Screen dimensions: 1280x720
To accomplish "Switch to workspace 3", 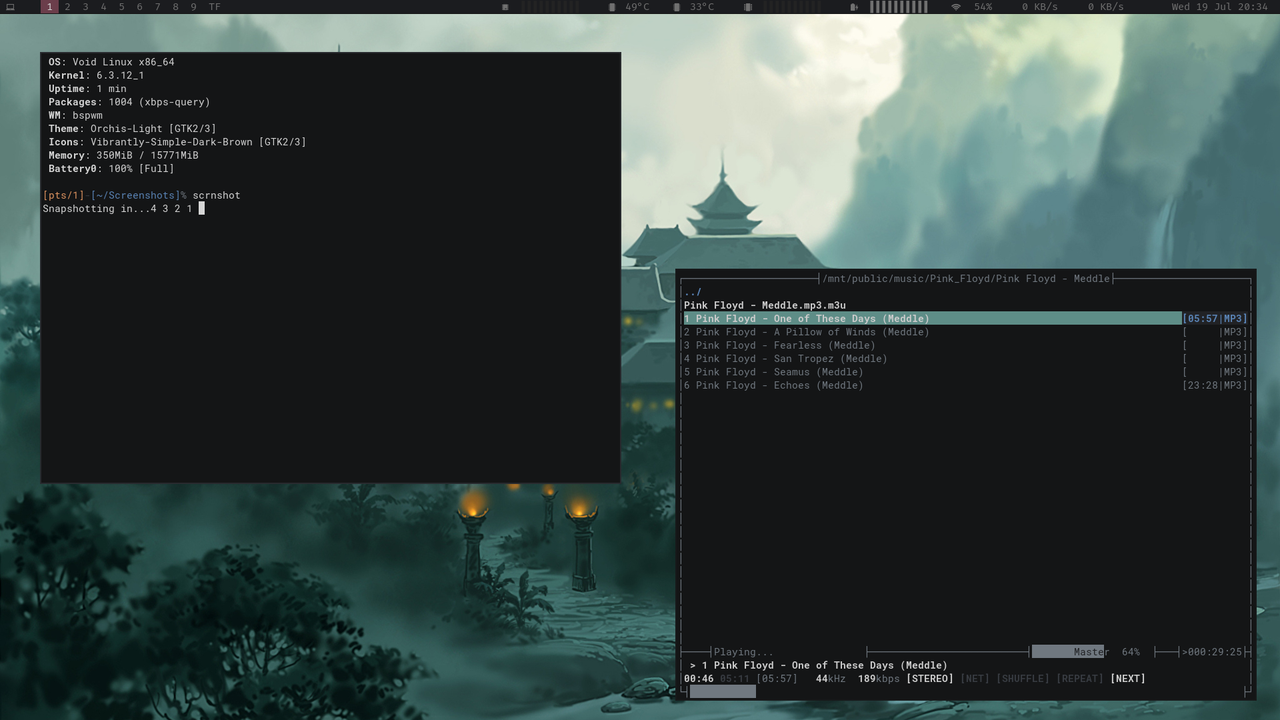I will tap(86, 7).
